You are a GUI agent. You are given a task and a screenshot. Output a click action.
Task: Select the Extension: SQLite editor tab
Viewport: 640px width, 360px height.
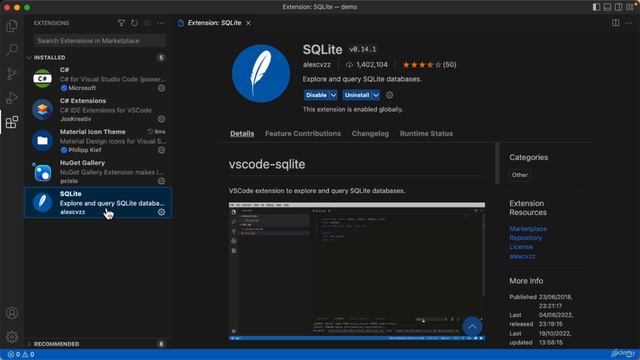(x=214, y=23)
